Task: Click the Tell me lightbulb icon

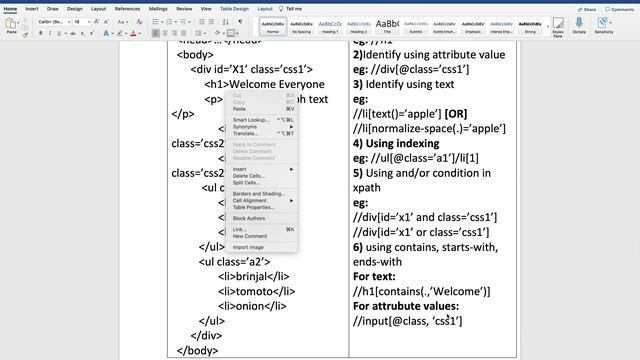Action: click(x=281, y=9)
